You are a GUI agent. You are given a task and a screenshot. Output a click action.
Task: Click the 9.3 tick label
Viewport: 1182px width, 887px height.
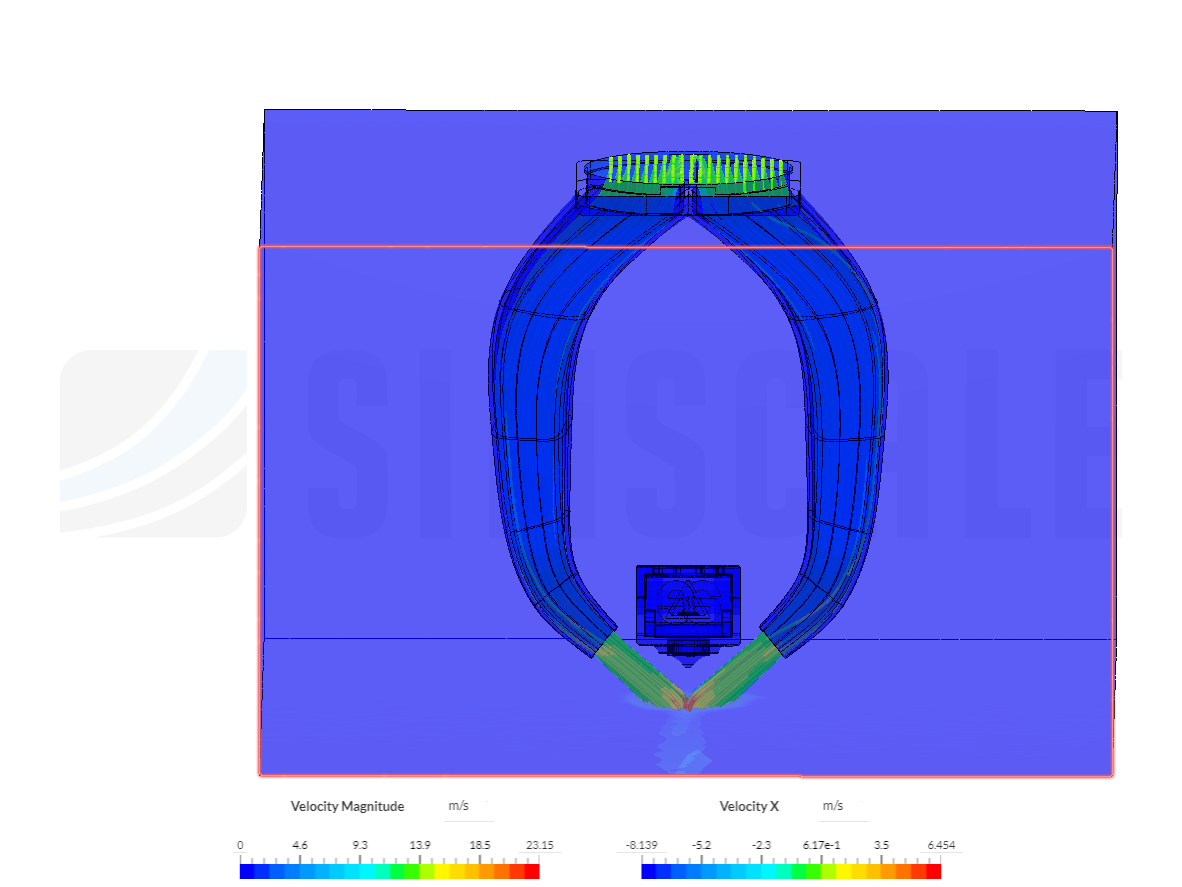click(360, 845)
